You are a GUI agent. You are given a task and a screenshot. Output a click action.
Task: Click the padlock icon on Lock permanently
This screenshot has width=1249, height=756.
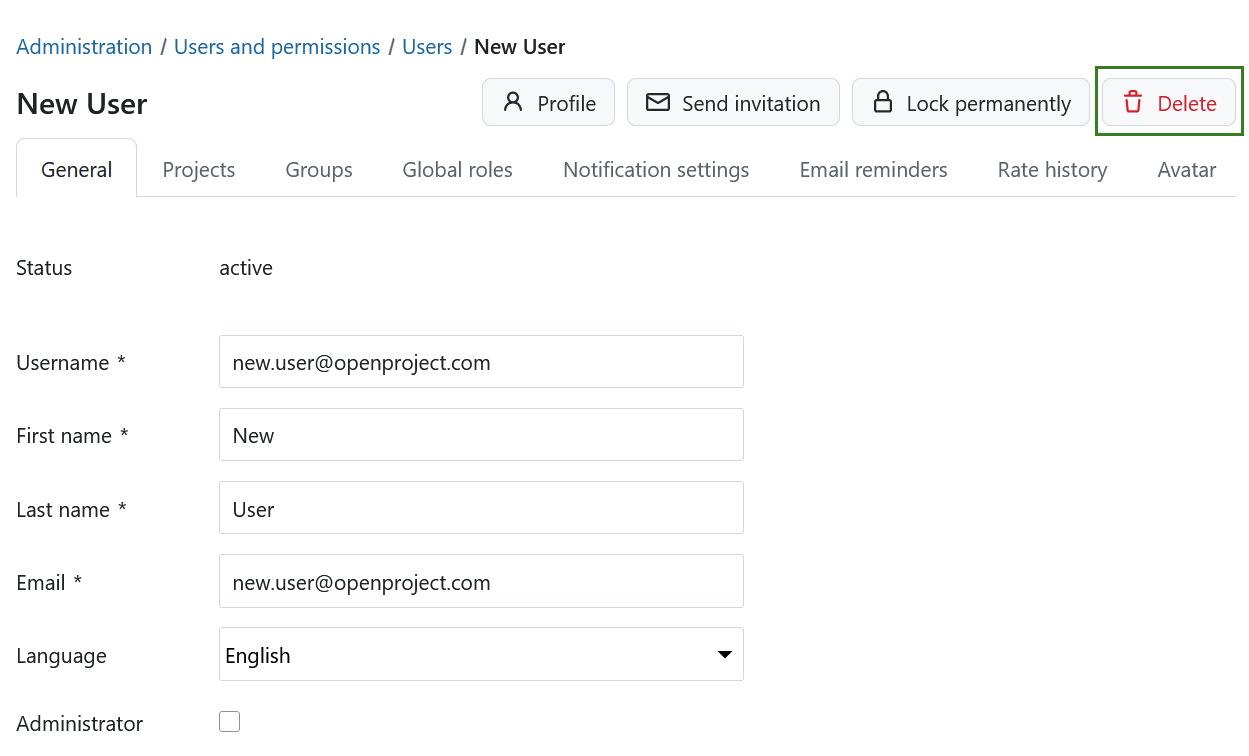[882, 102]
